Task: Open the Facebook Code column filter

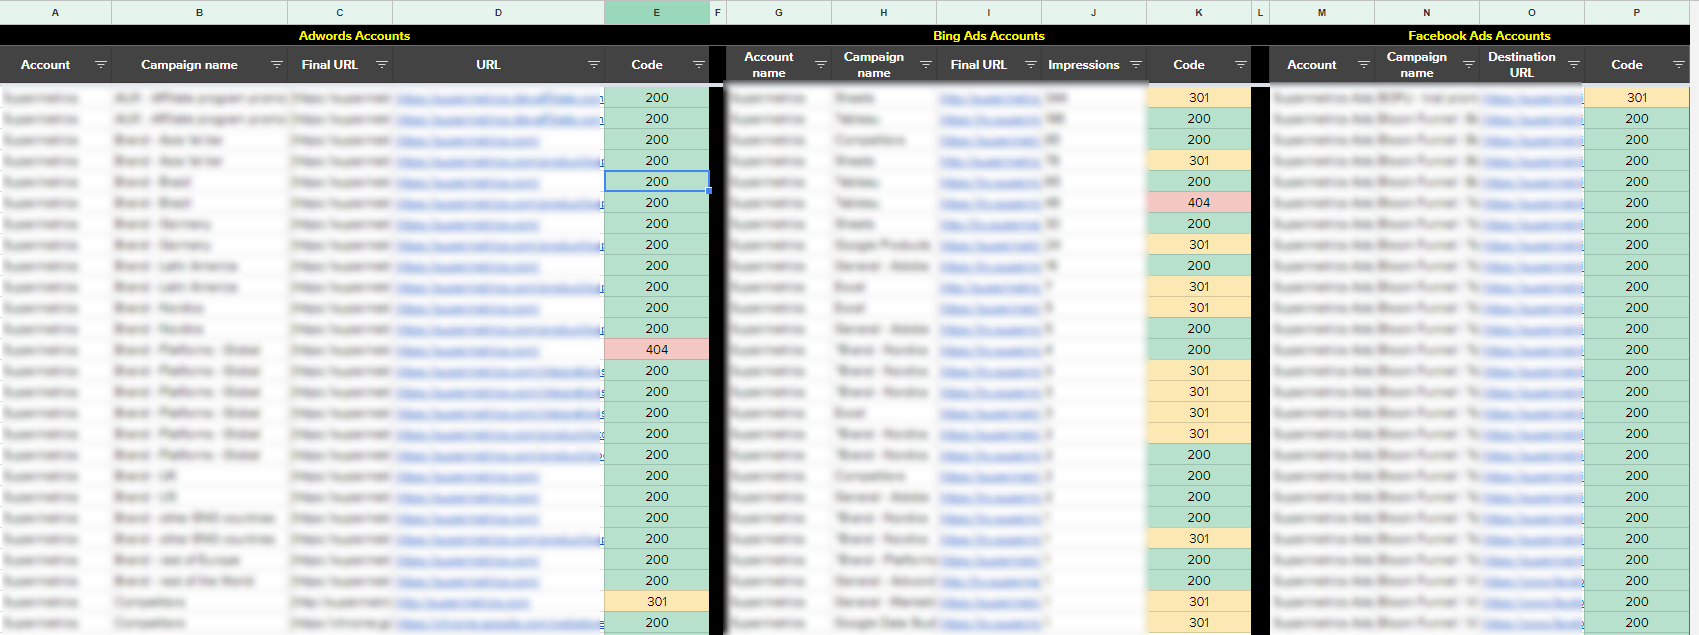Action: coord(1679,65)
